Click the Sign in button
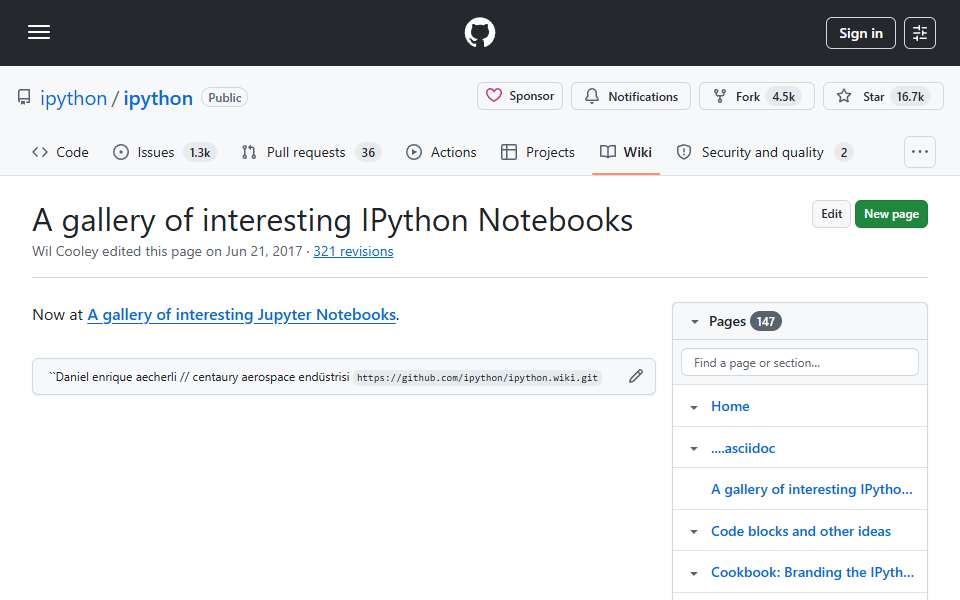 coord(860,33)
